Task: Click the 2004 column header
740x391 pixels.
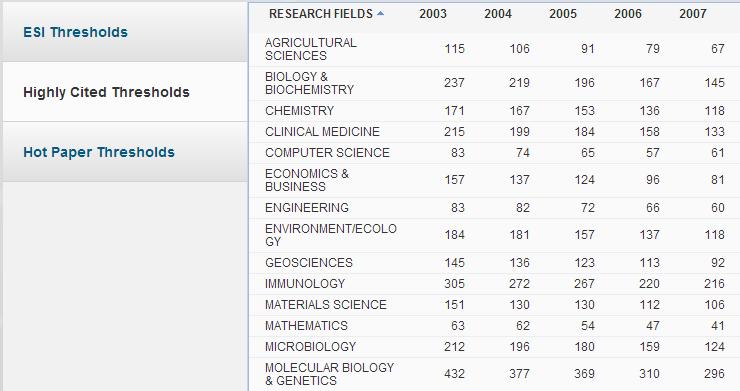Action: (498, 14)
